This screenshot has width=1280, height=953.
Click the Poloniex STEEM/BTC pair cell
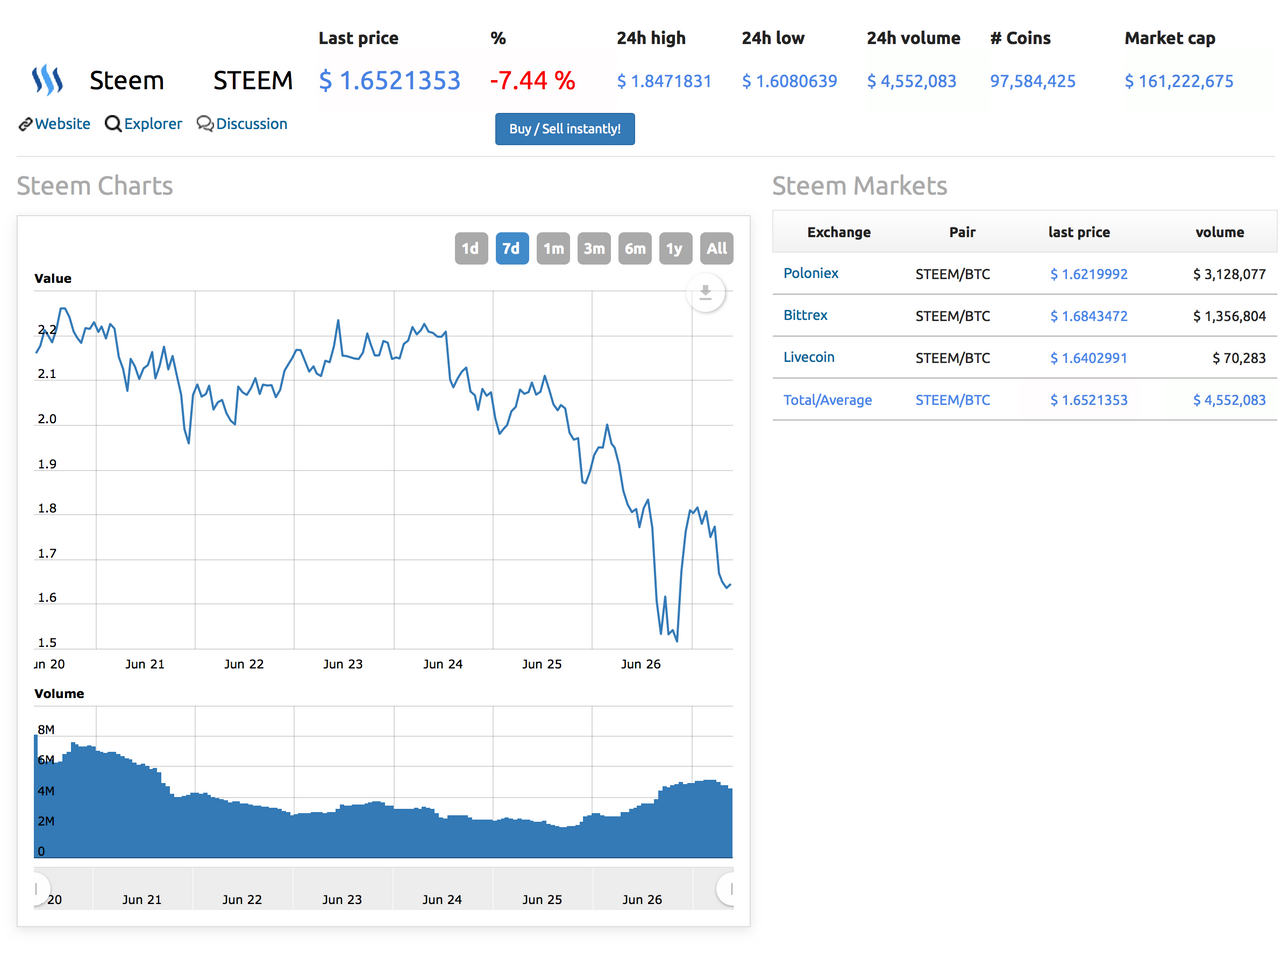pyautogui.click(x=953, y=274)
